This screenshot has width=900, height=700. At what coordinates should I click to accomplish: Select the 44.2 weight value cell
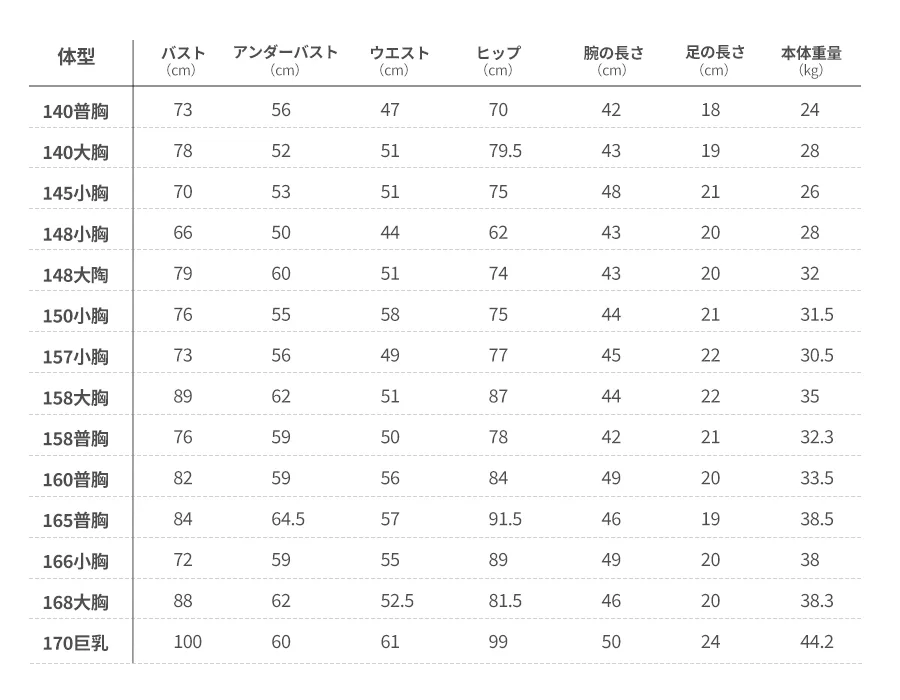tap(816, 642)
